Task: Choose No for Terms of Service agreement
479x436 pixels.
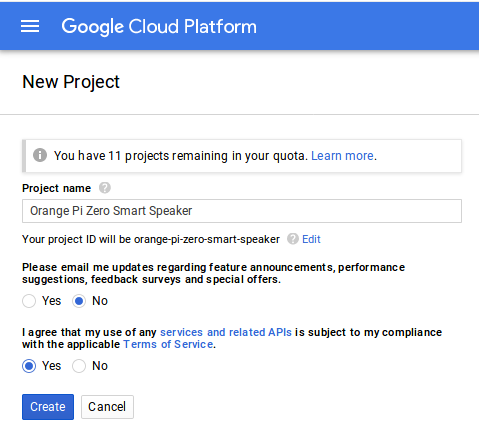Action: tap(79, 366)
